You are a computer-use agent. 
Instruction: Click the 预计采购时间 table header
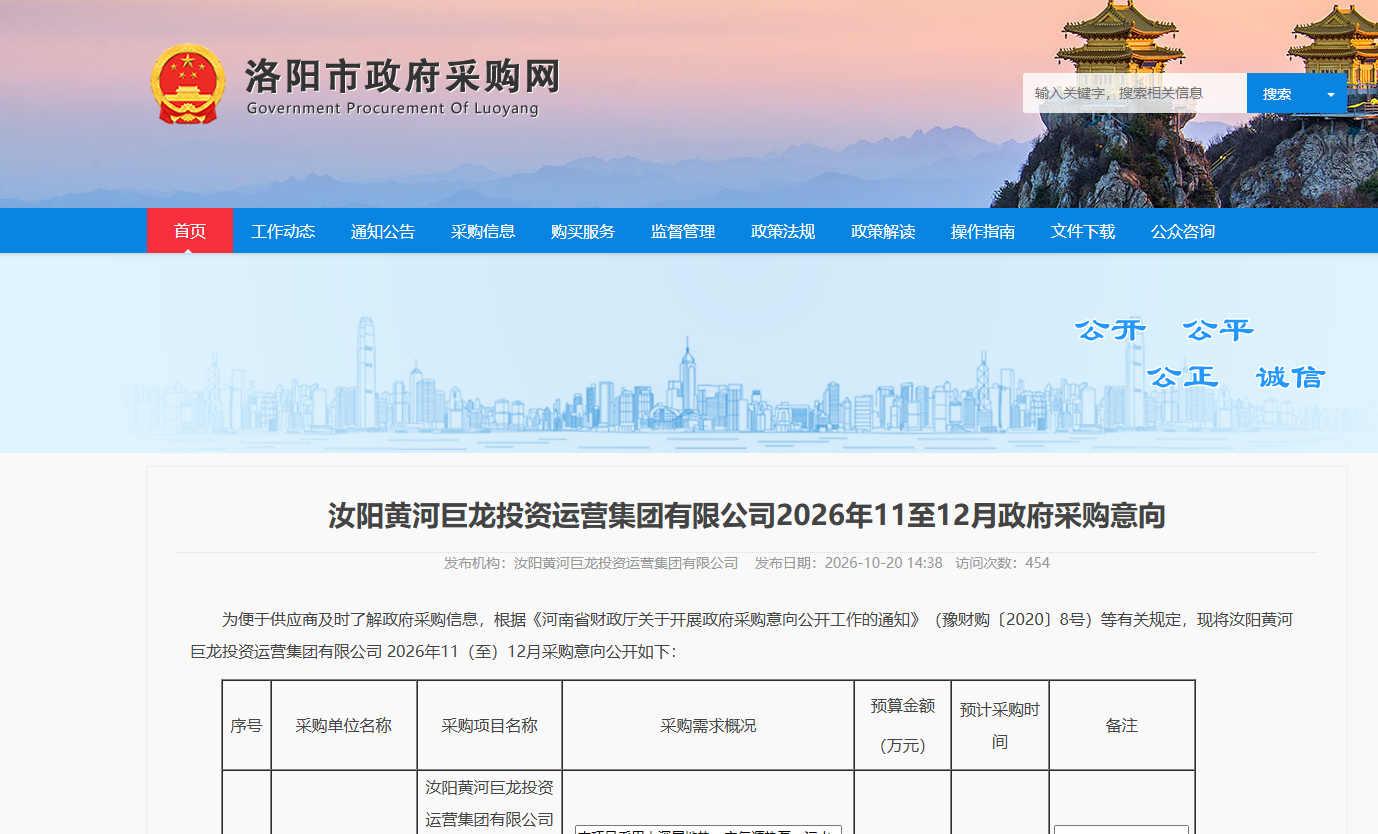[1000, 726]
